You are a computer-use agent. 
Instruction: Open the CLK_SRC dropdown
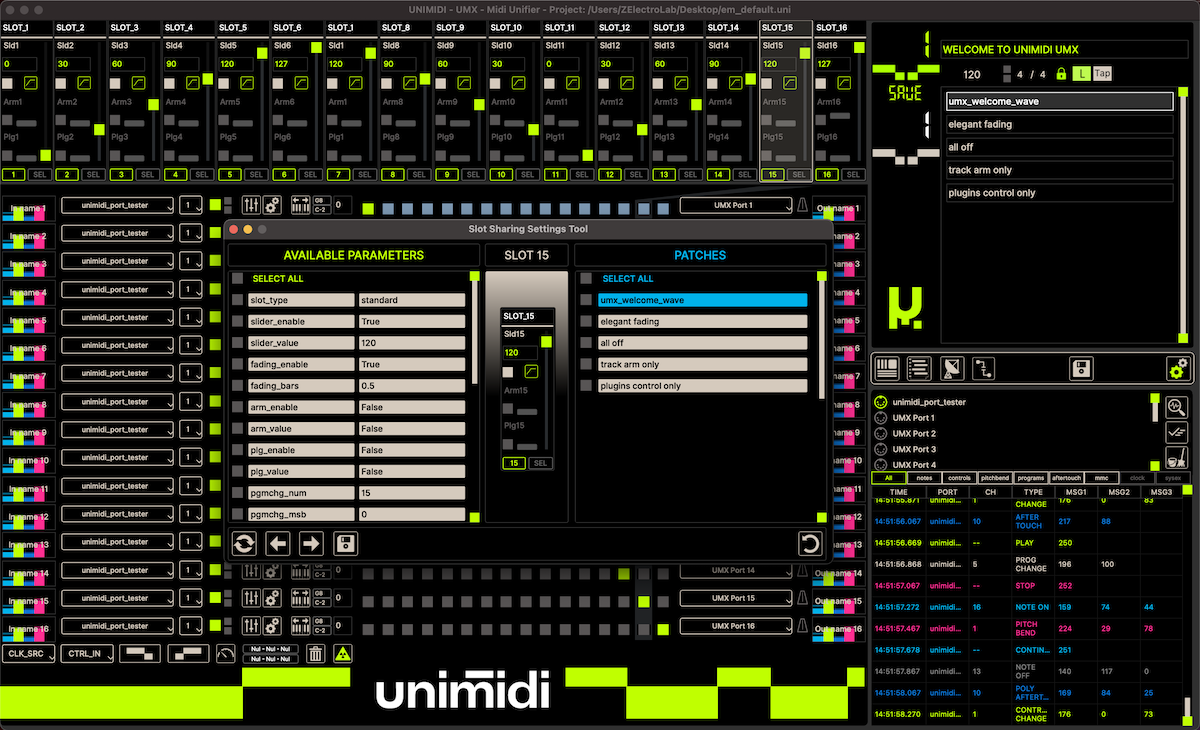pos(28,653)
